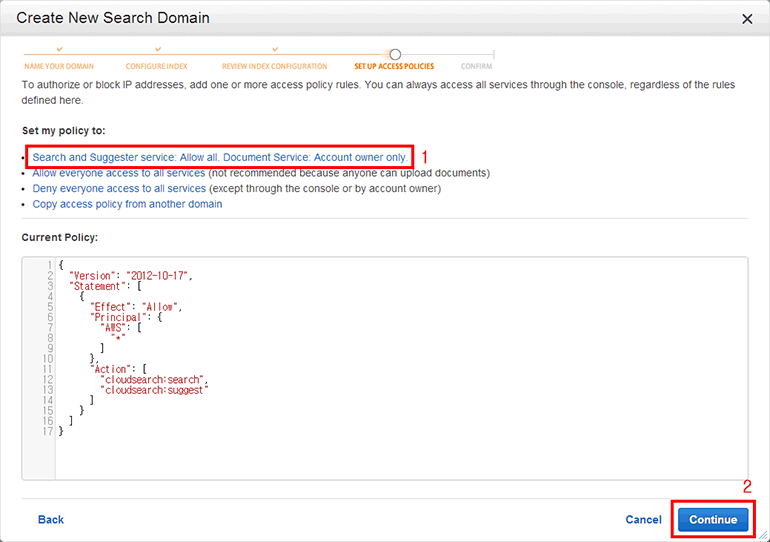Close the Create New Search Domain dialog

click(x=747, y=19)
